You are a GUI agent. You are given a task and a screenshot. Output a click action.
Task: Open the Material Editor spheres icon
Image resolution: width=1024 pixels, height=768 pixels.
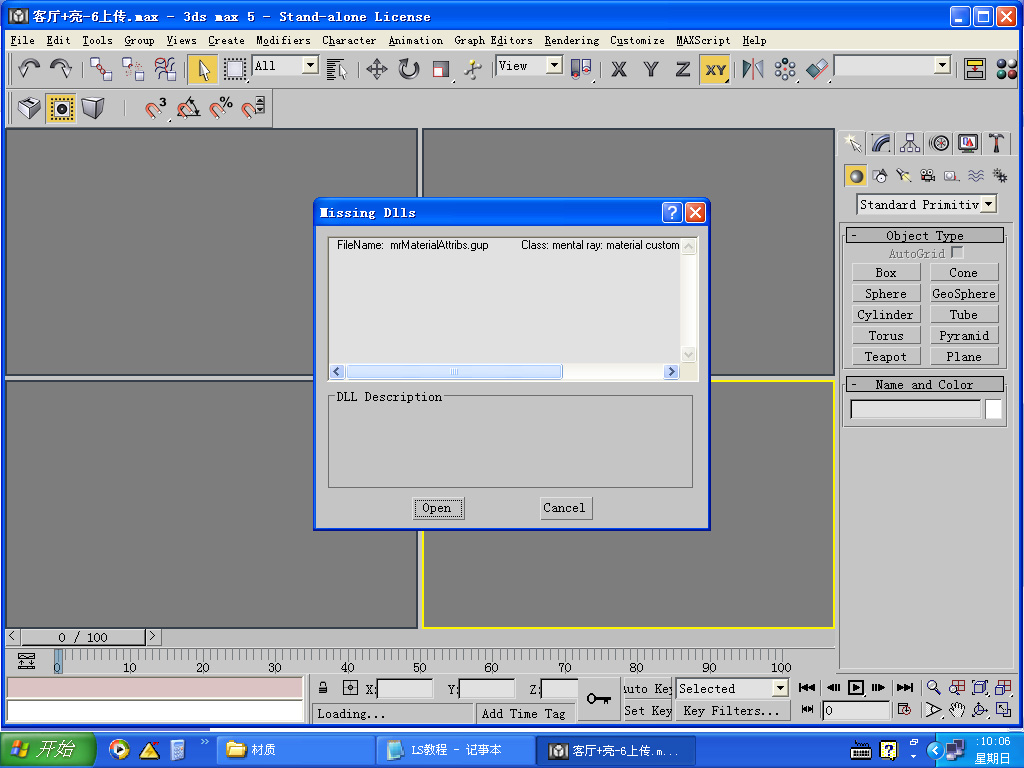tap(1006, 69)
